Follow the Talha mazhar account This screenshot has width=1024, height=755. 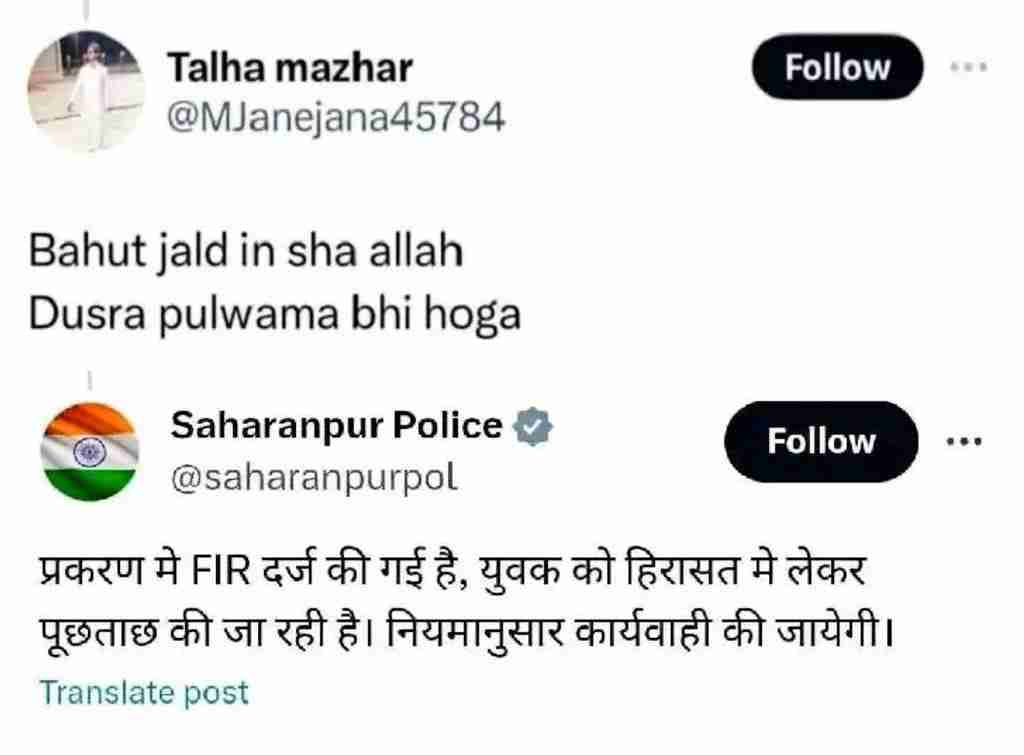[x=837, y=67]
